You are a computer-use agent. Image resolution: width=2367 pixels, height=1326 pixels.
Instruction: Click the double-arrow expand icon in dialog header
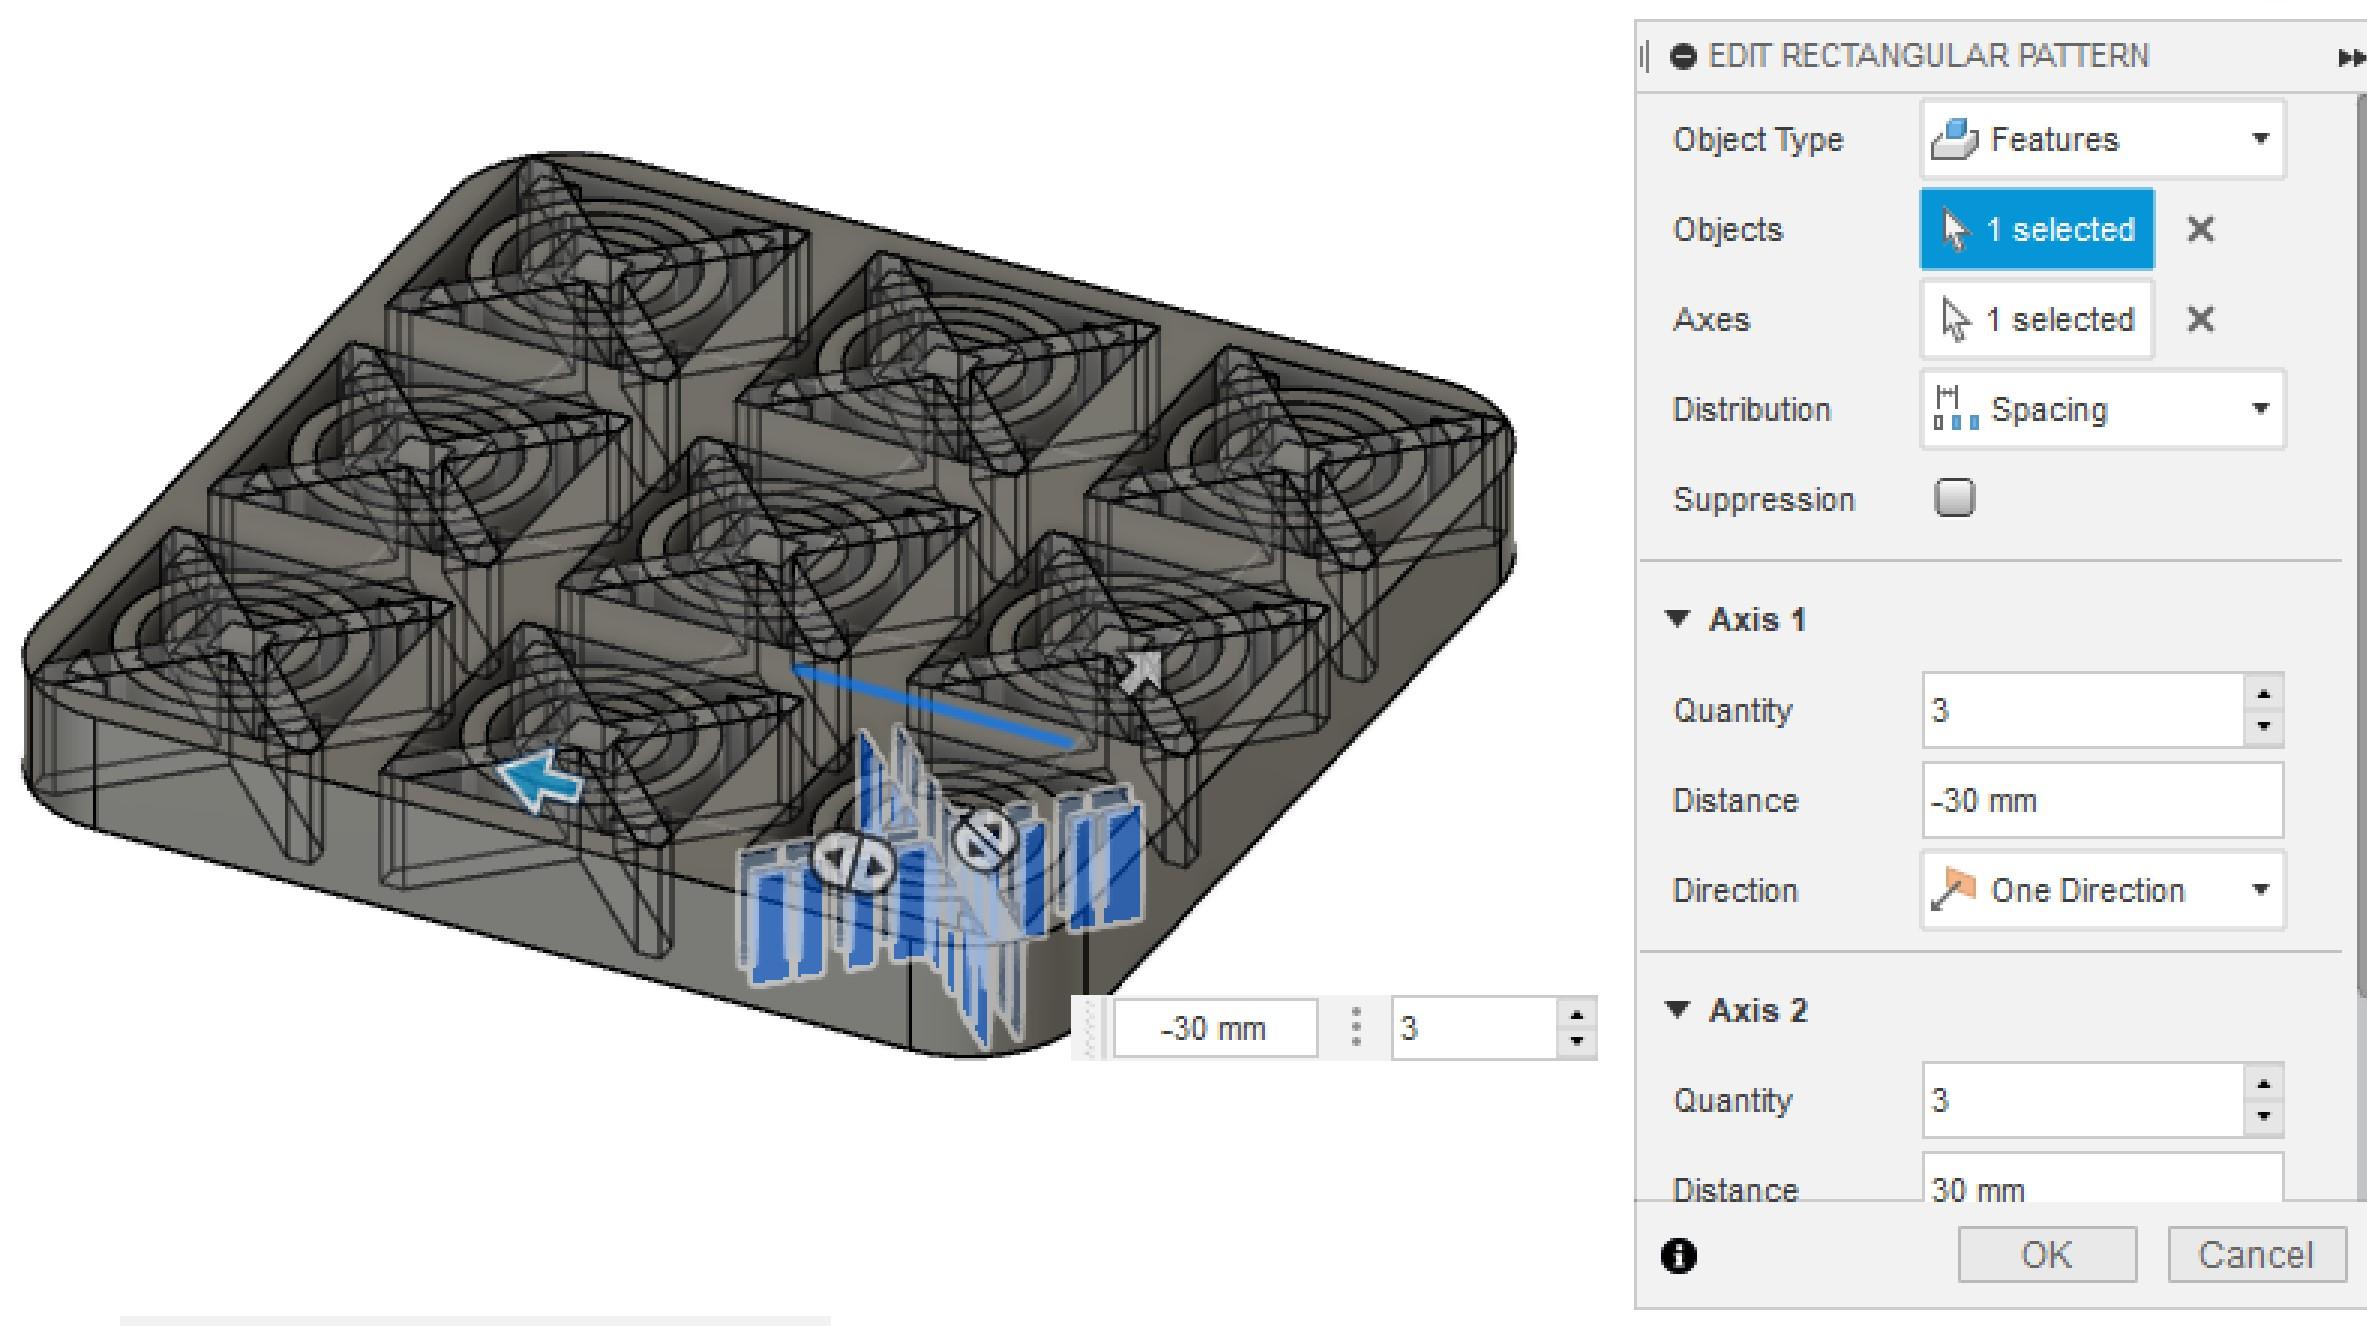2350,58
